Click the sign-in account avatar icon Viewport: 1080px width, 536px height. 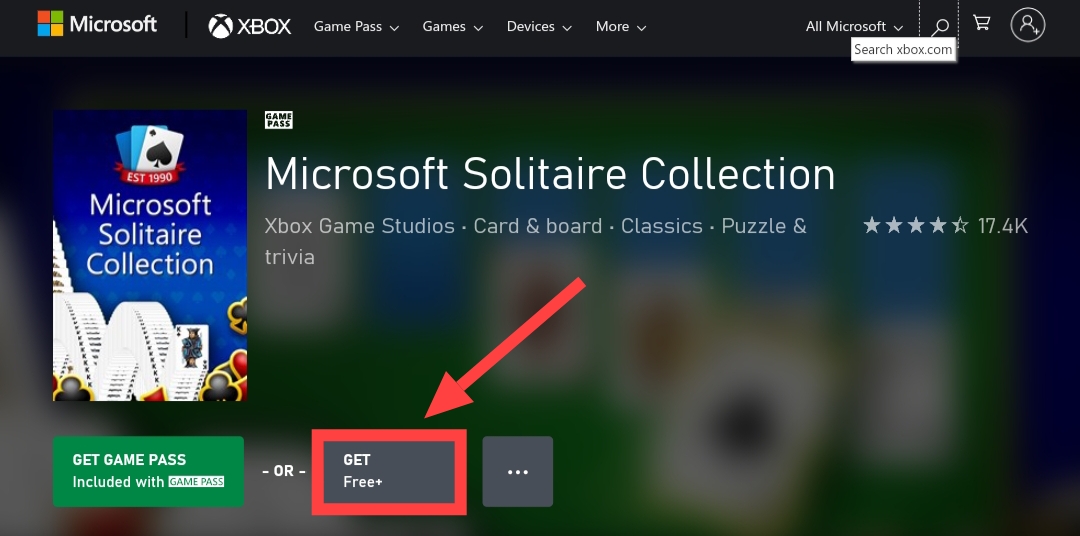click(1028, 25)
